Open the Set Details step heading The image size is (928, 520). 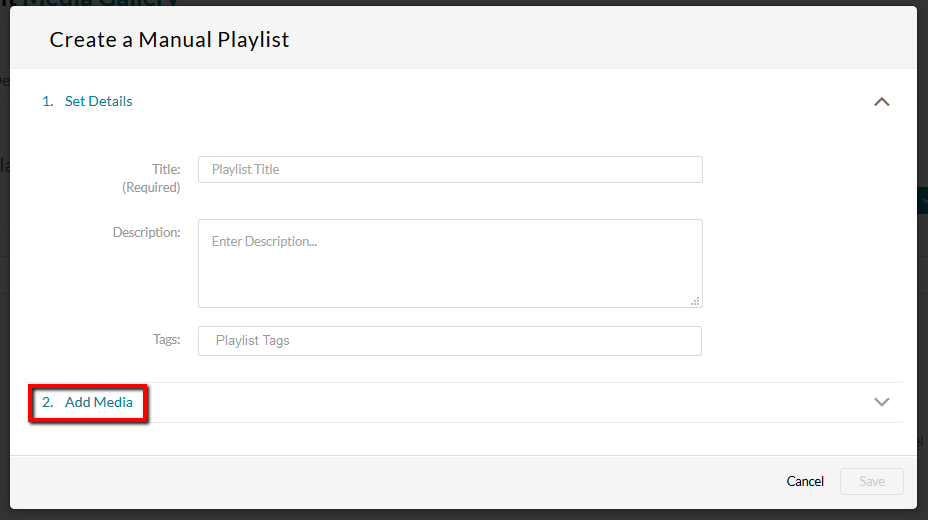click(x=98, y=101)
